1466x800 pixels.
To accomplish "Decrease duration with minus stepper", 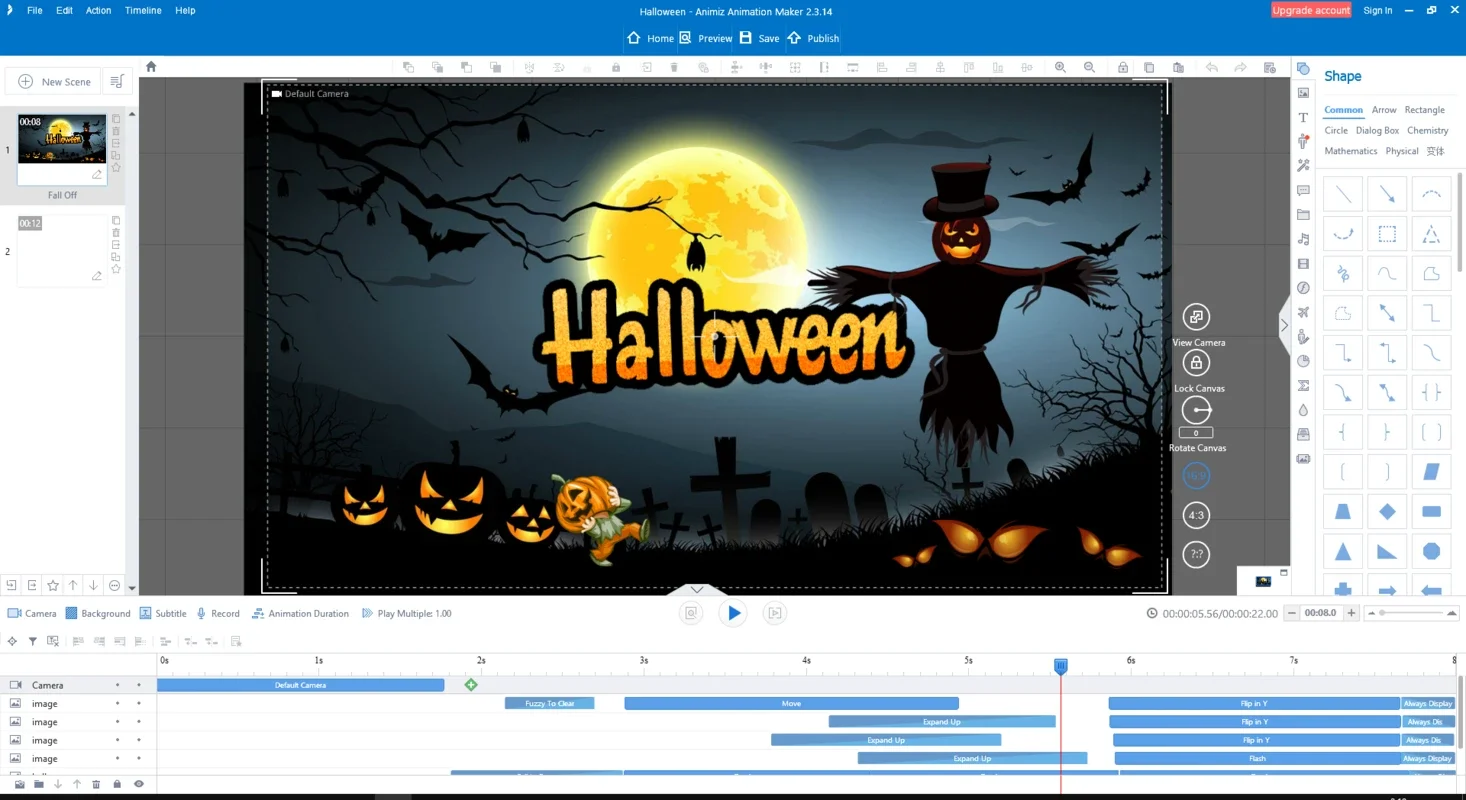I will coord(1292,613).
